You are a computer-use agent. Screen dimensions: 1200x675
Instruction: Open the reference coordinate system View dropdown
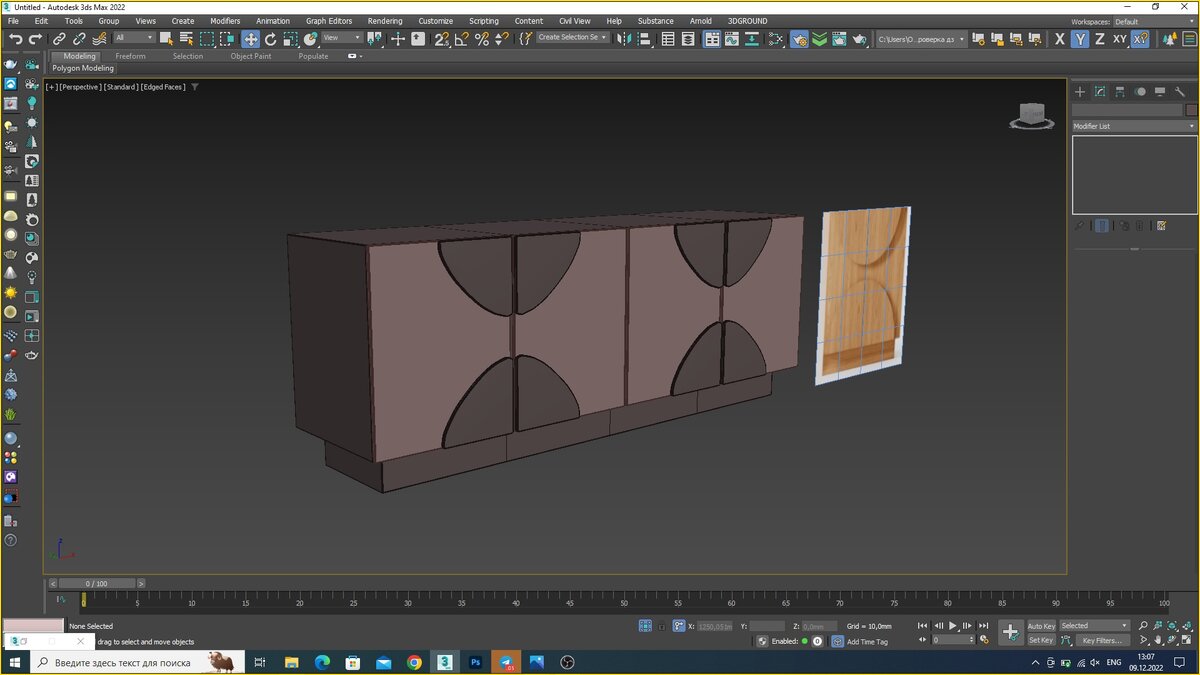click(x=340, y=38)
